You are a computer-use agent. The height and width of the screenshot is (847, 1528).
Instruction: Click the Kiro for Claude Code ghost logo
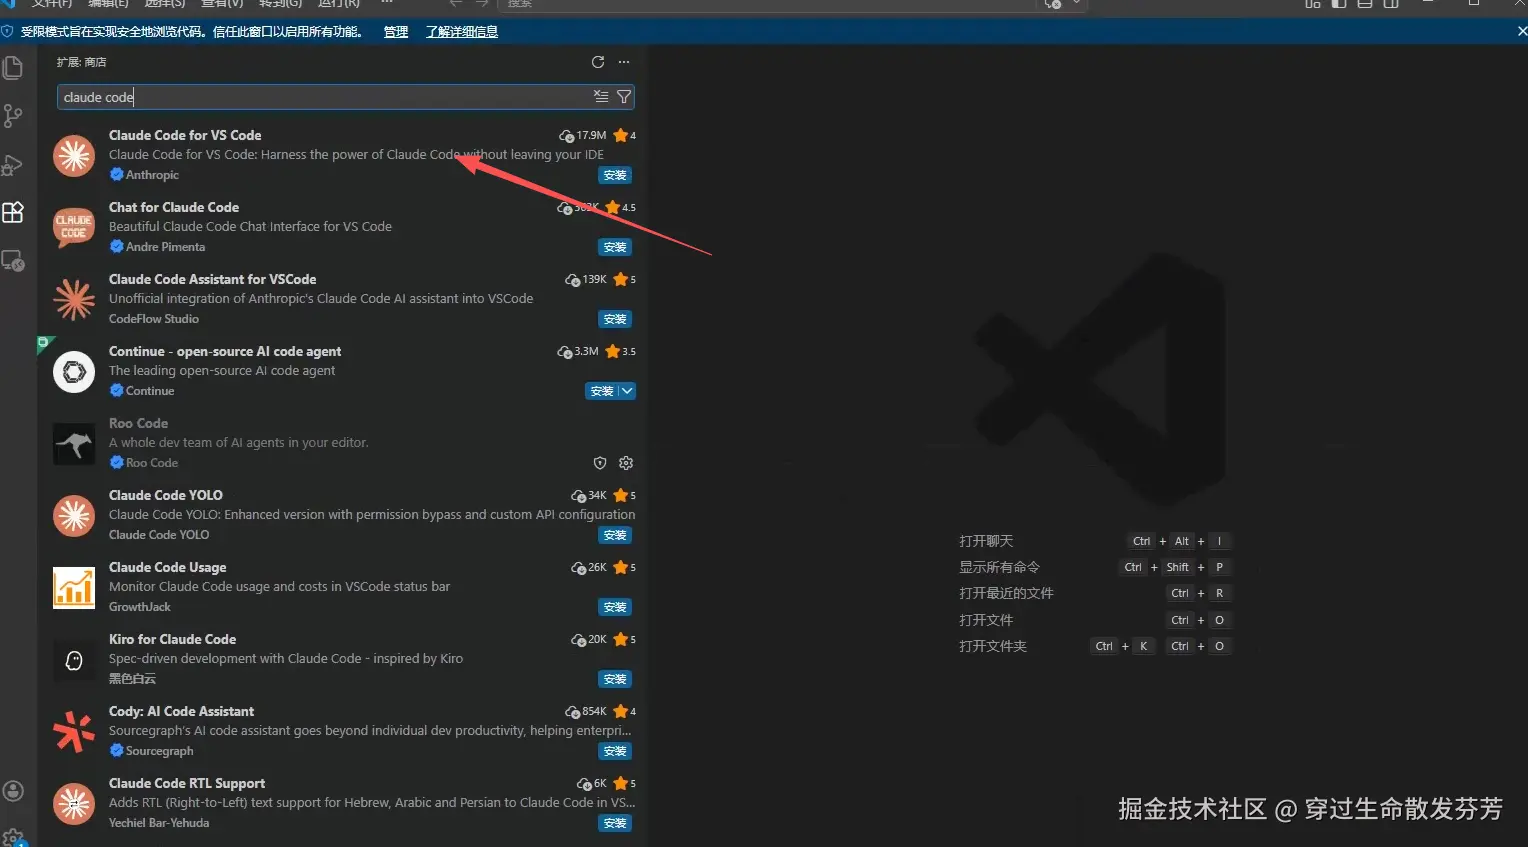click(x=74, y=660)
